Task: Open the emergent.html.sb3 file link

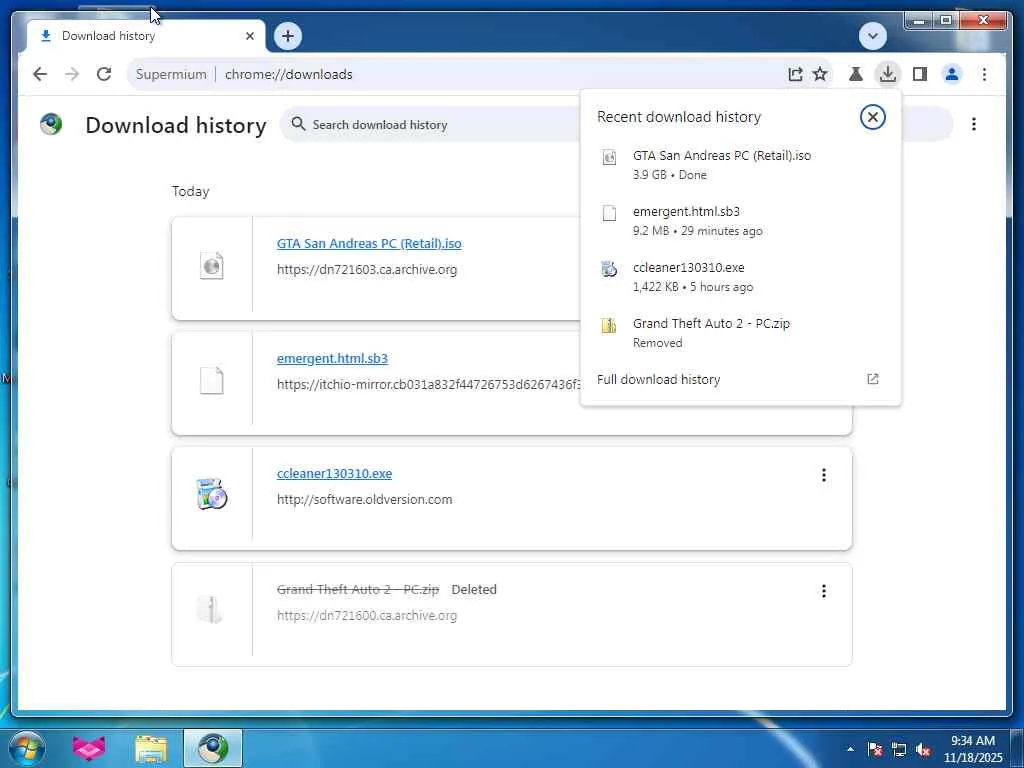Action: coord(332,359)
